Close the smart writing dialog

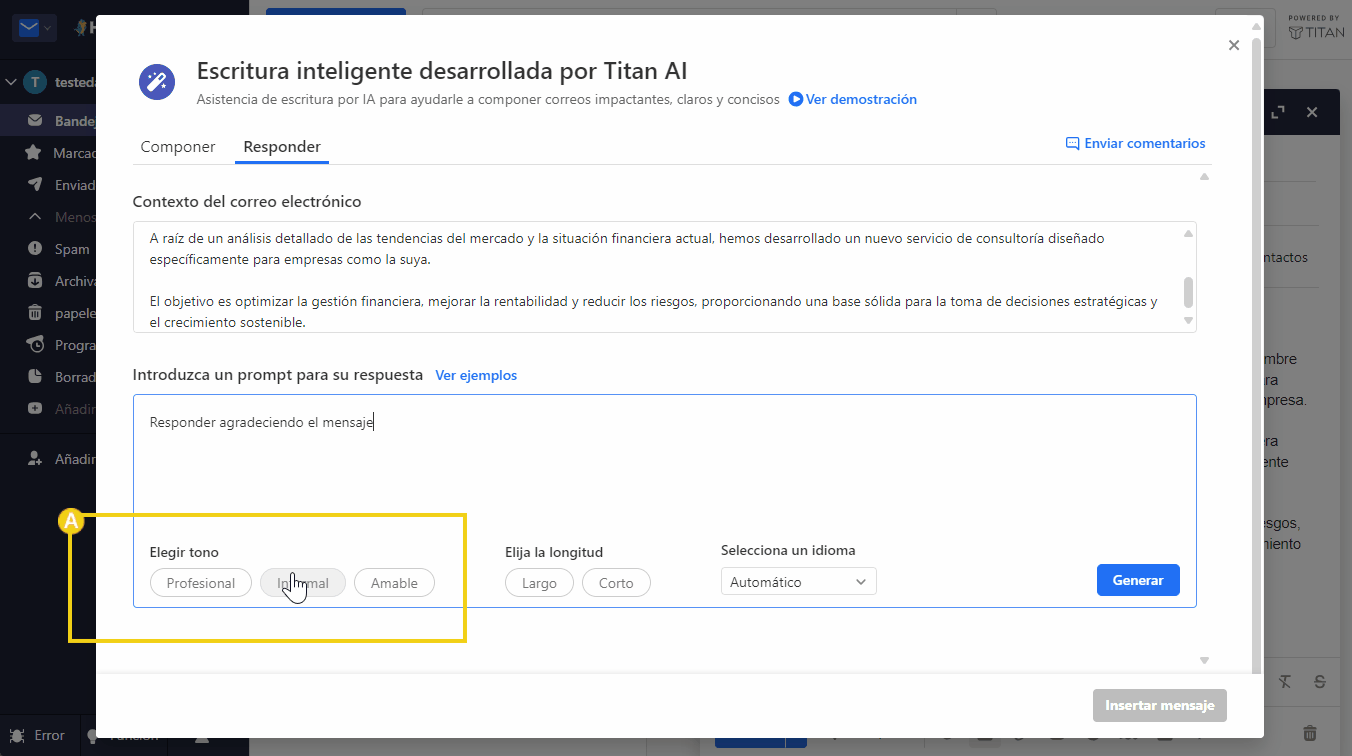(x=1234, y=45)
